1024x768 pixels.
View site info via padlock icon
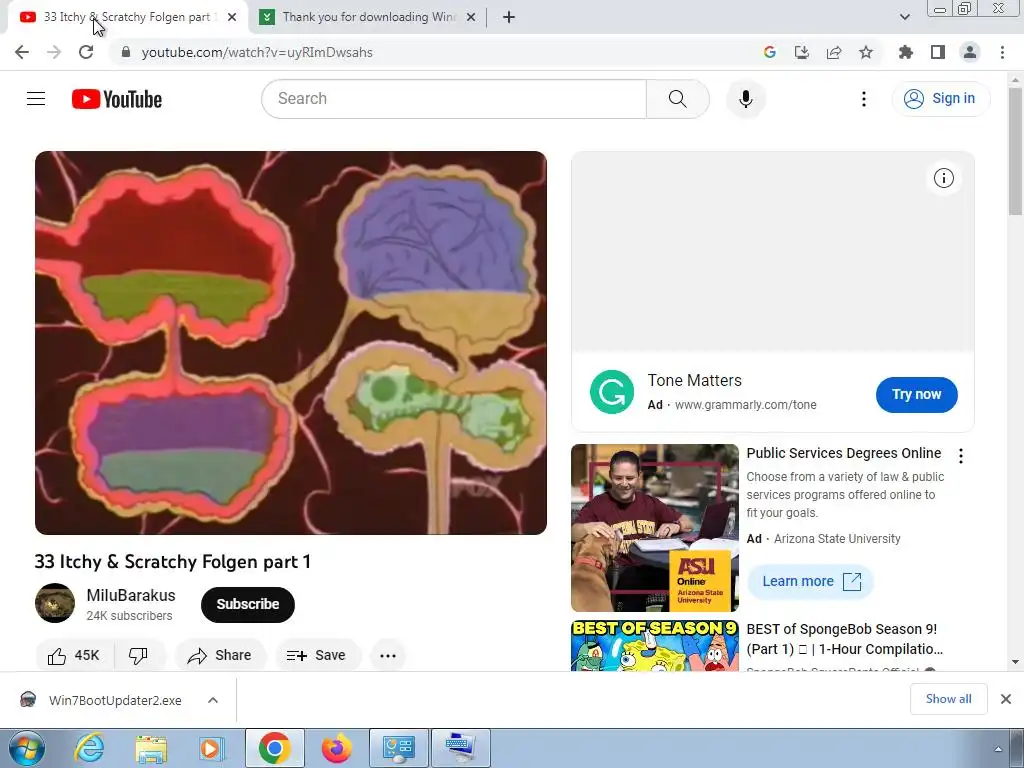126,52
